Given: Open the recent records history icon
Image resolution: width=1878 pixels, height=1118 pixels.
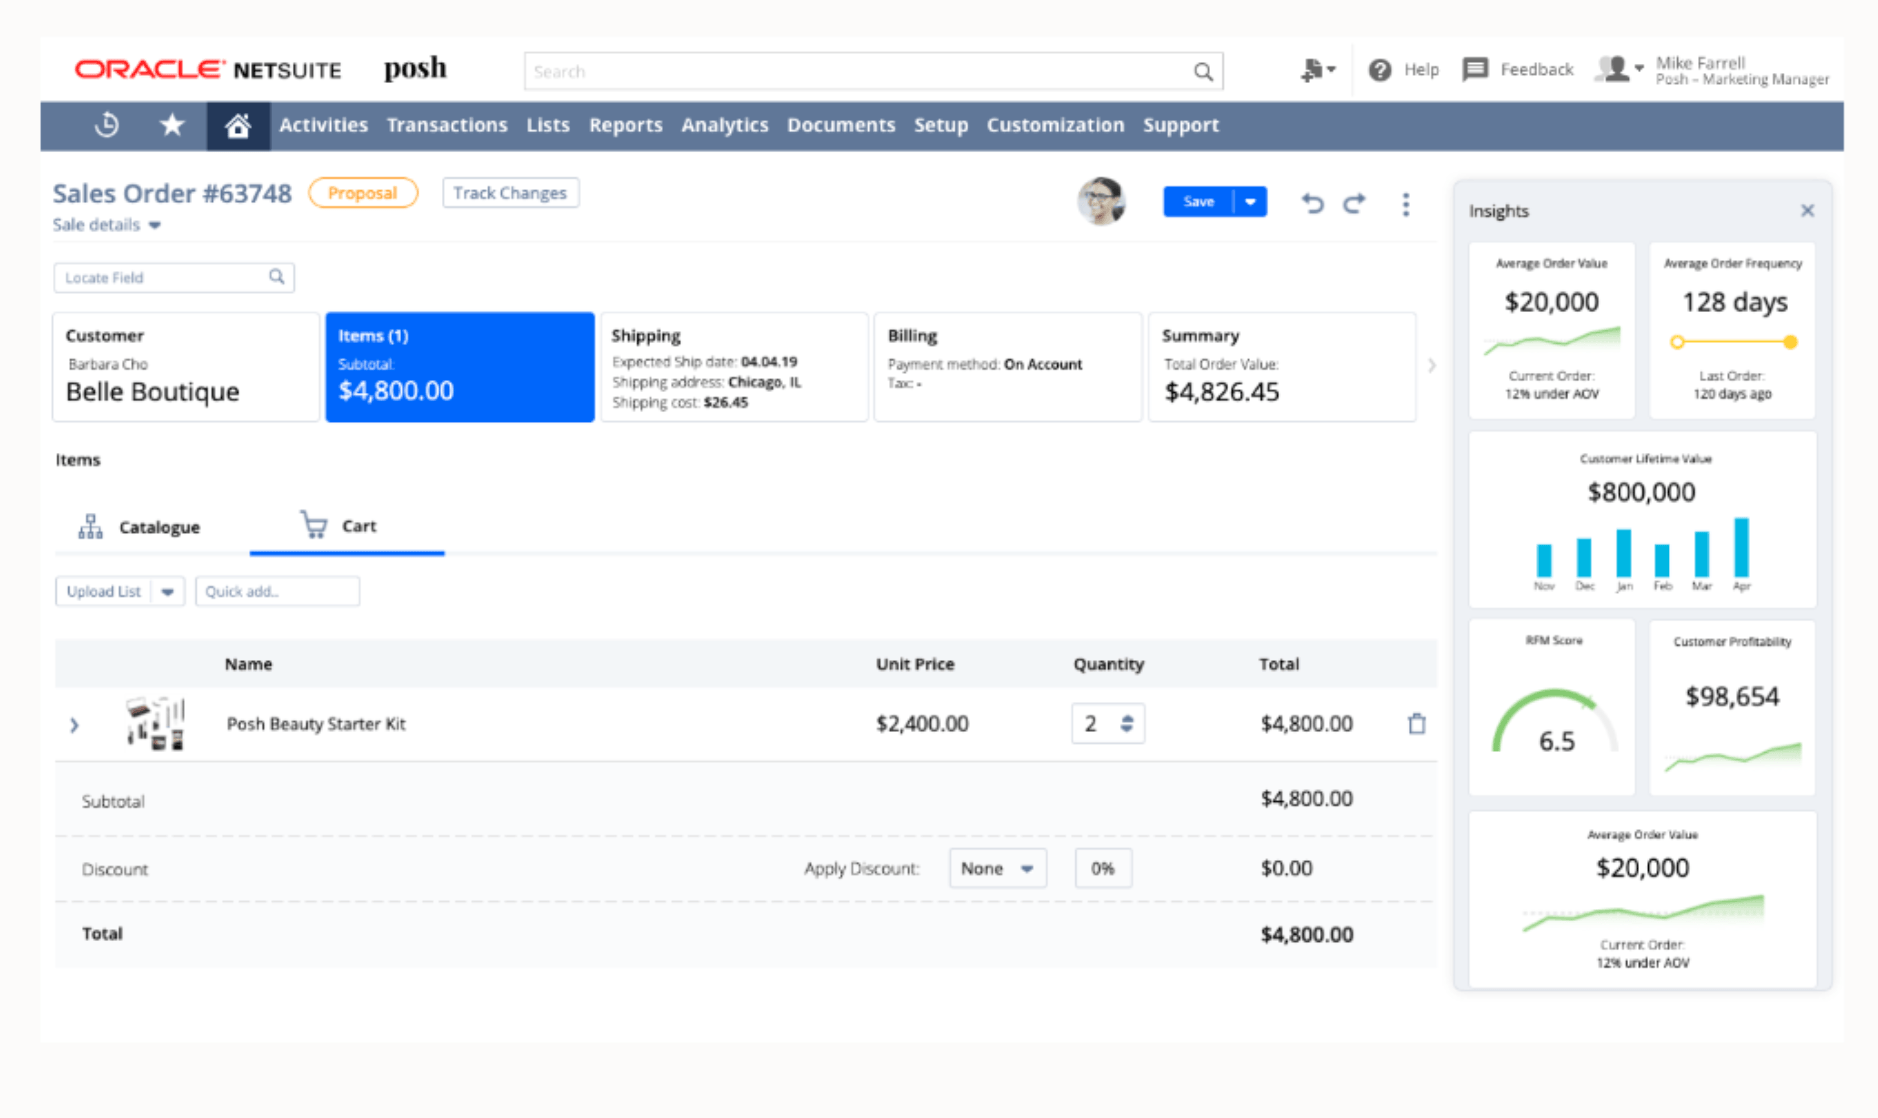Looking at the screenshot, I should click(x=107, y=125).
